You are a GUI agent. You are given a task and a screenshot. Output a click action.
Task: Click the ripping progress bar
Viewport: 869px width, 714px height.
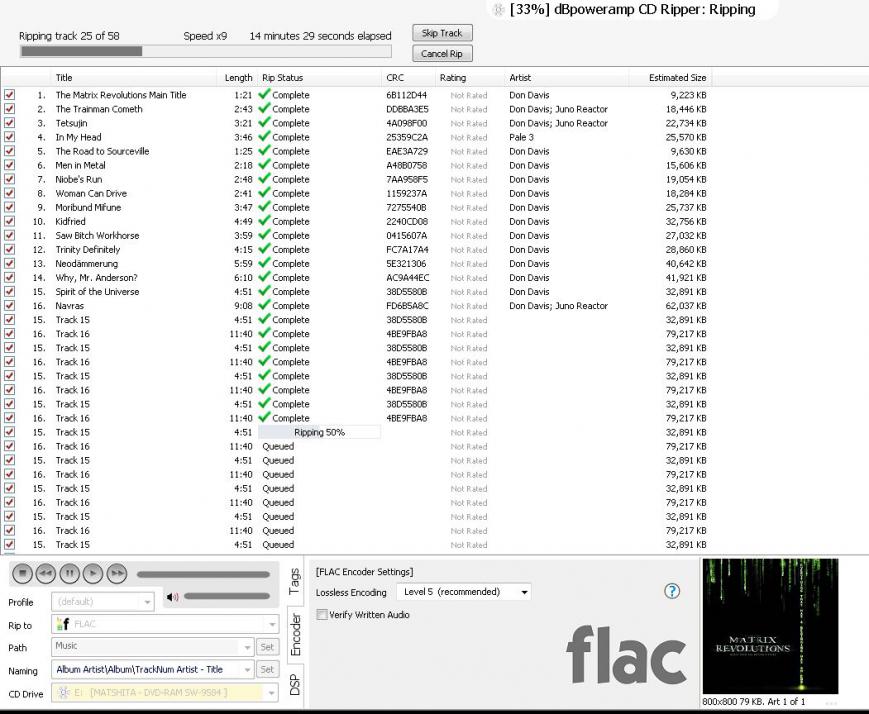click(x=206, y=52)
